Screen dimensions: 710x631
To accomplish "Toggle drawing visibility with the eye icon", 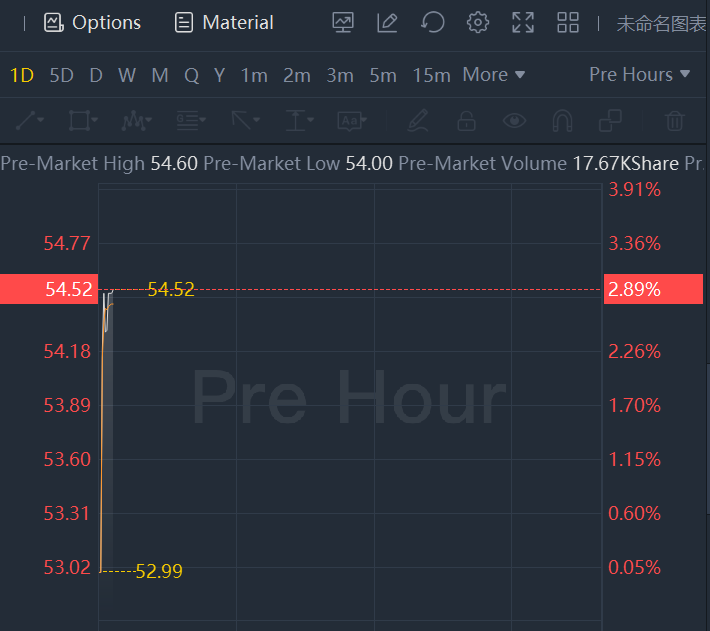I will coord(514,121).
